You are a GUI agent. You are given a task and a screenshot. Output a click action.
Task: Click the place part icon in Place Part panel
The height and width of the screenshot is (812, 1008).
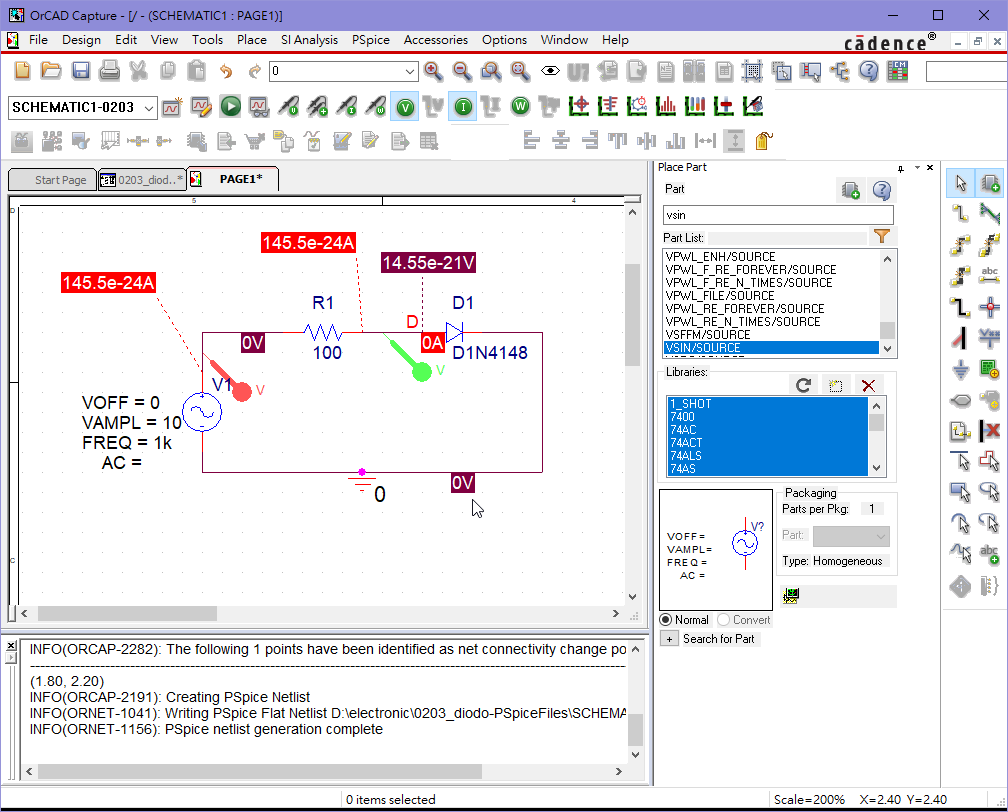coord(850,190)
